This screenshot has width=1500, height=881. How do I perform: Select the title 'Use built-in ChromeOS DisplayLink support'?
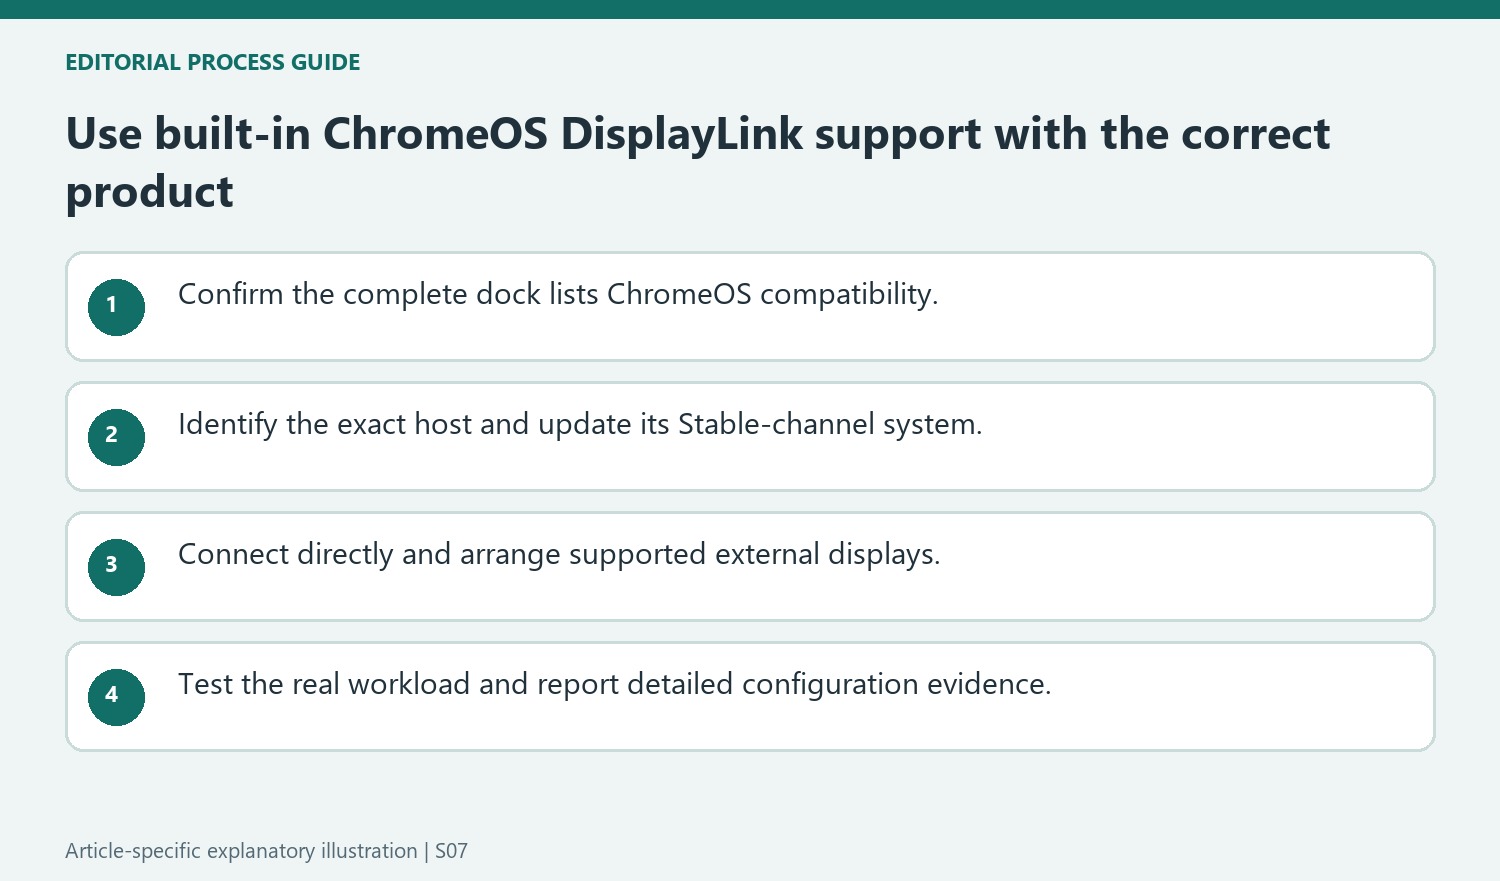[x=524, y=134]
